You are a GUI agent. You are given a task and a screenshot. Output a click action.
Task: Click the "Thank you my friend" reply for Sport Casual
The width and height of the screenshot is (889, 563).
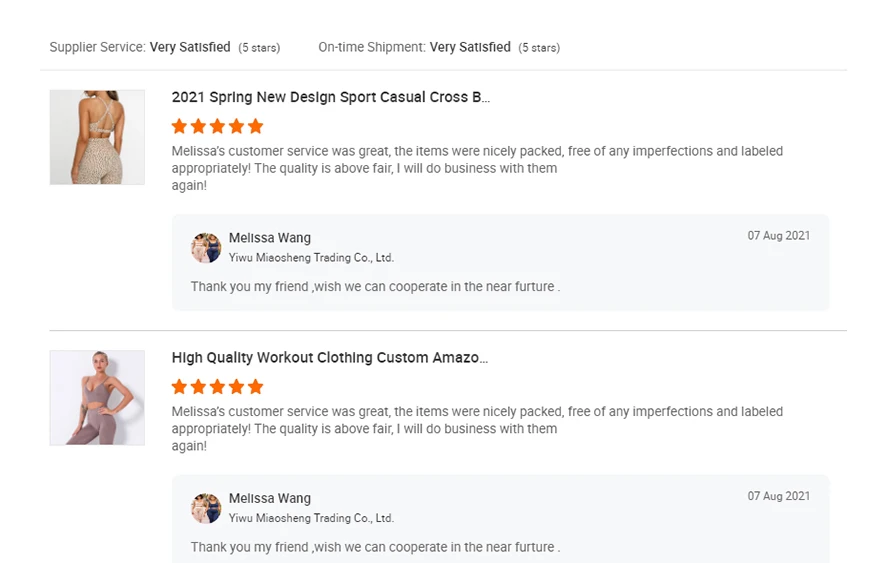pos(375,287)
